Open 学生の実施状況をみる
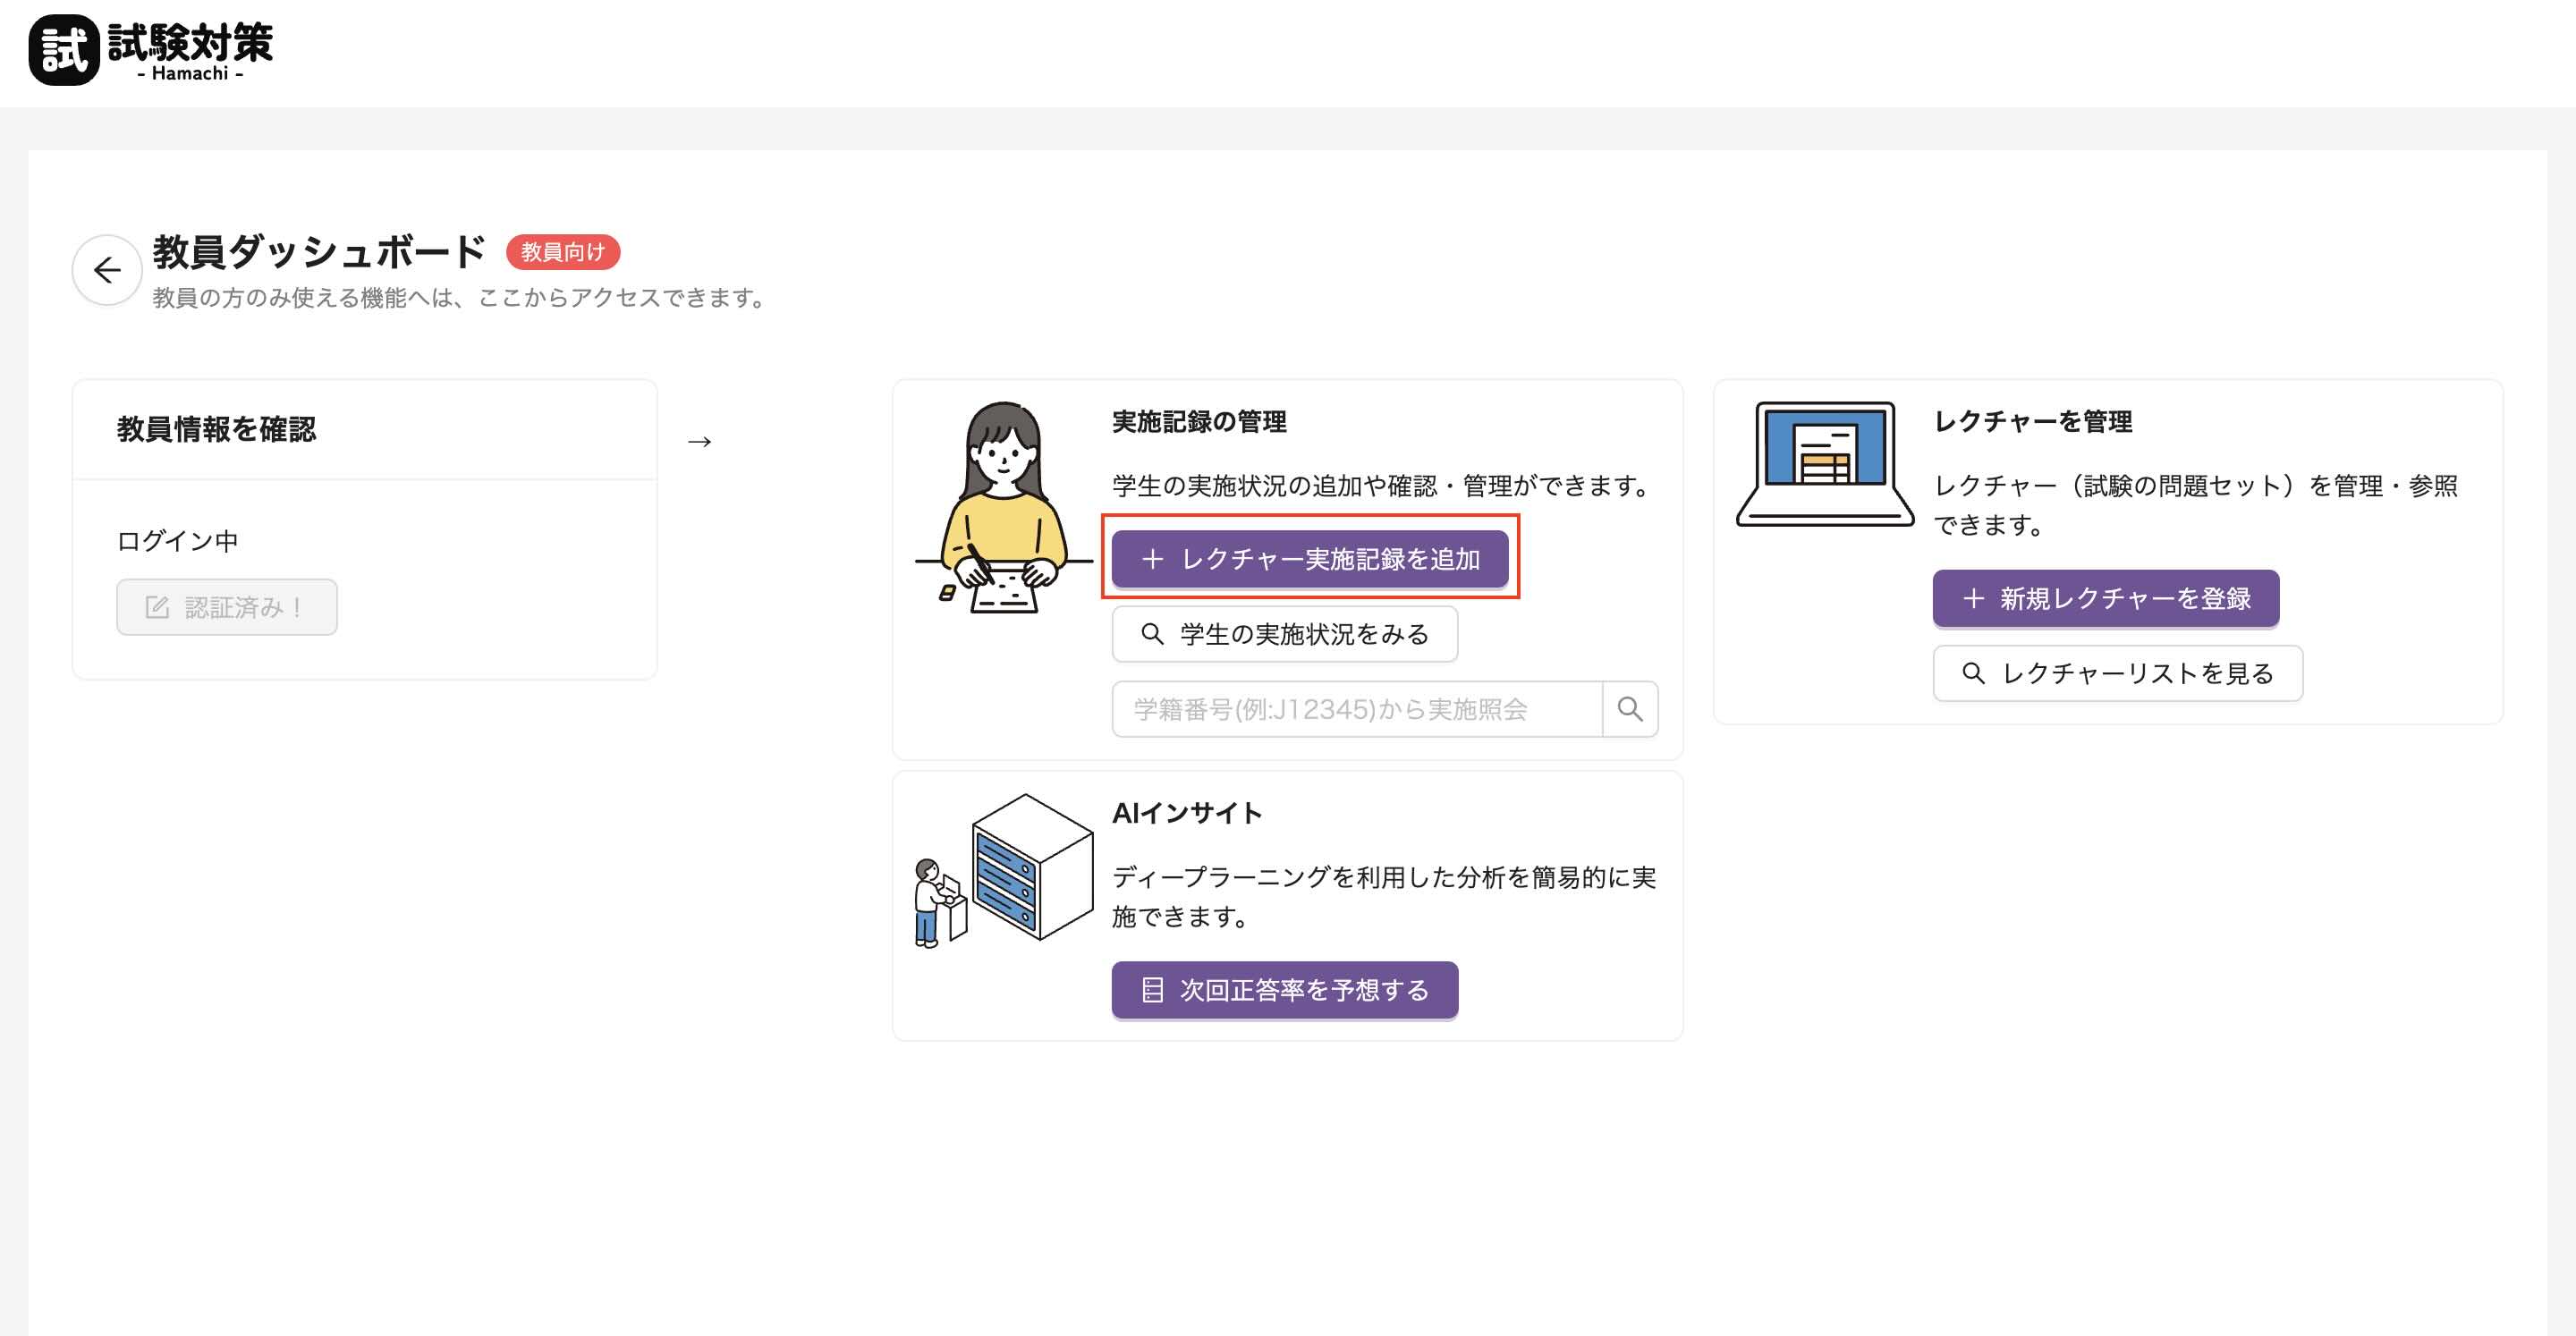 coord(1284,634)
